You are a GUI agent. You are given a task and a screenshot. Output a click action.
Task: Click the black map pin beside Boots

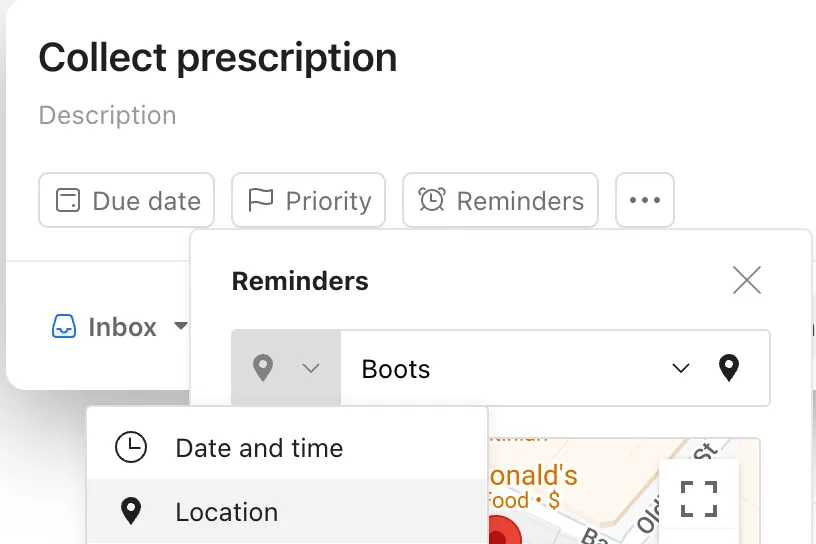click(729, 368)
